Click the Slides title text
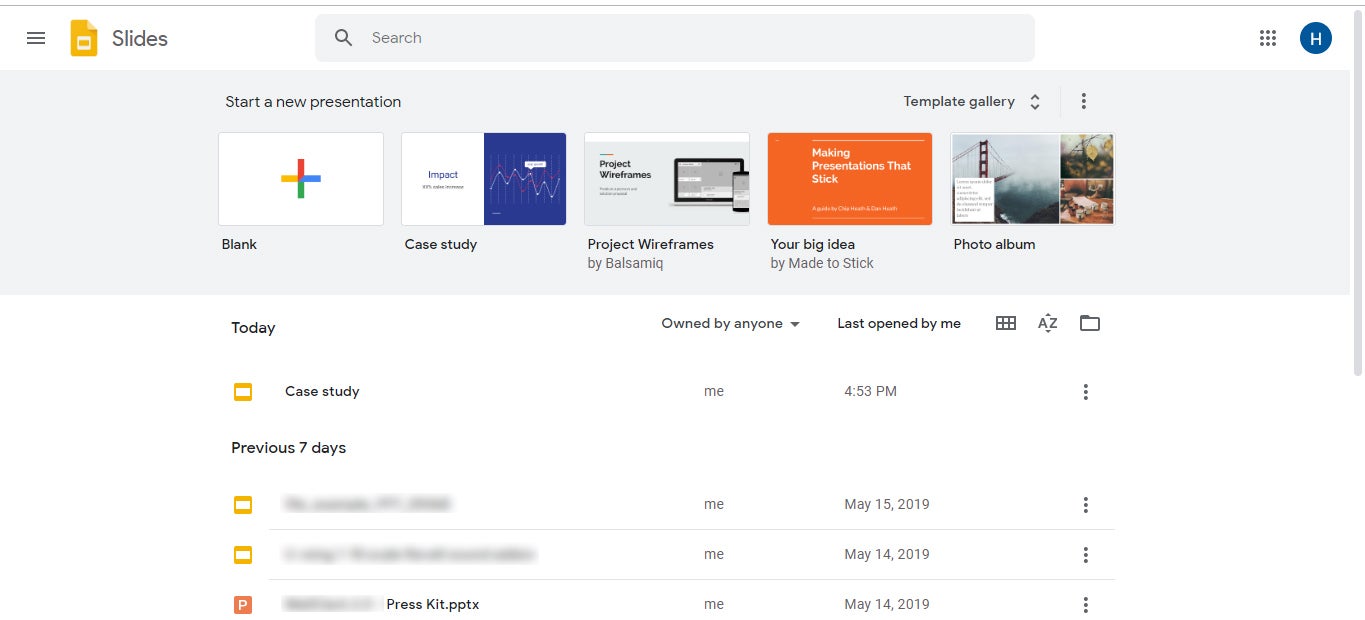The height and width of the screenshot is (620, 1365). 140,39
